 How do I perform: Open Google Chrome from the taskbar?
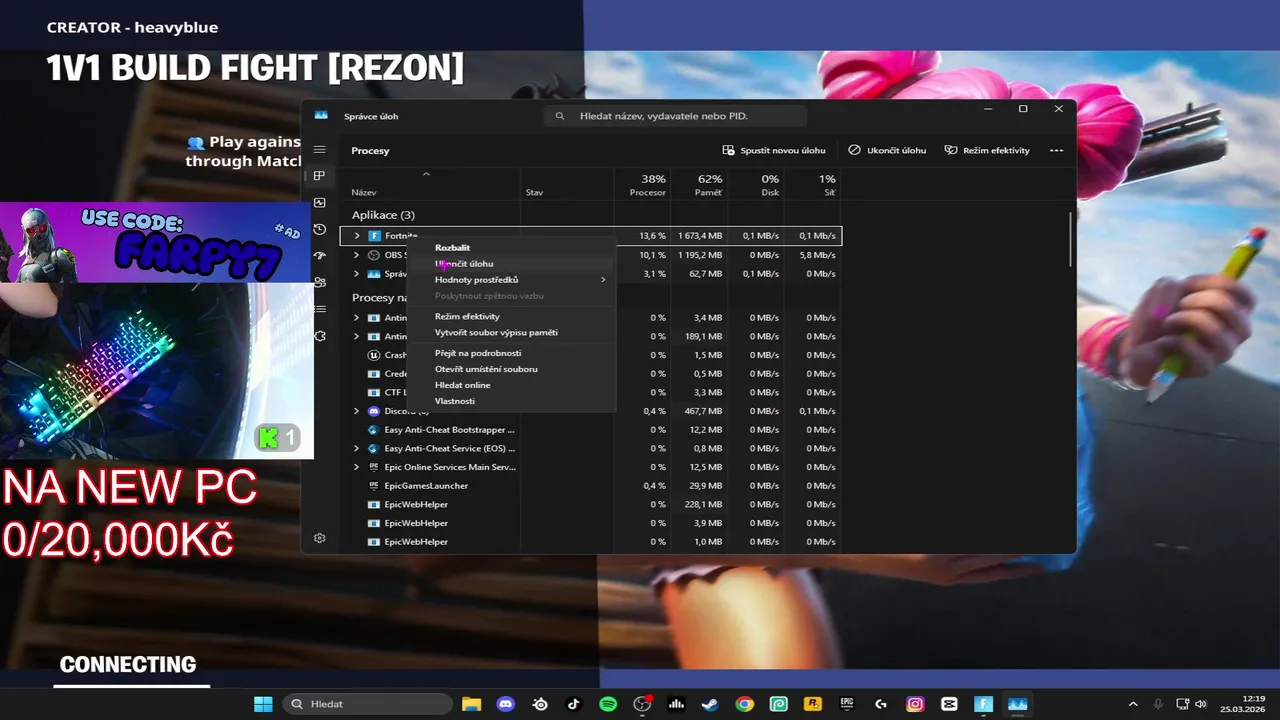click(x=744, y=704)
